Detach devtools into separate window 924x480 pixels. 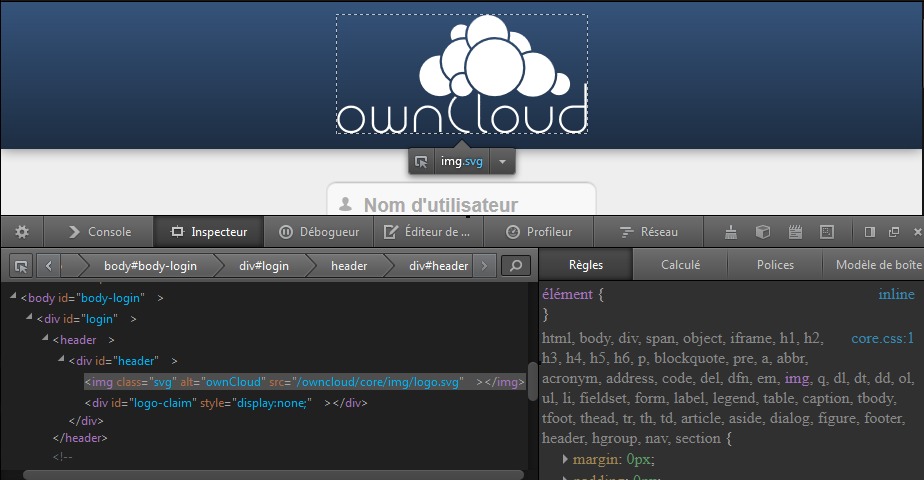click(x=894, y=232)
